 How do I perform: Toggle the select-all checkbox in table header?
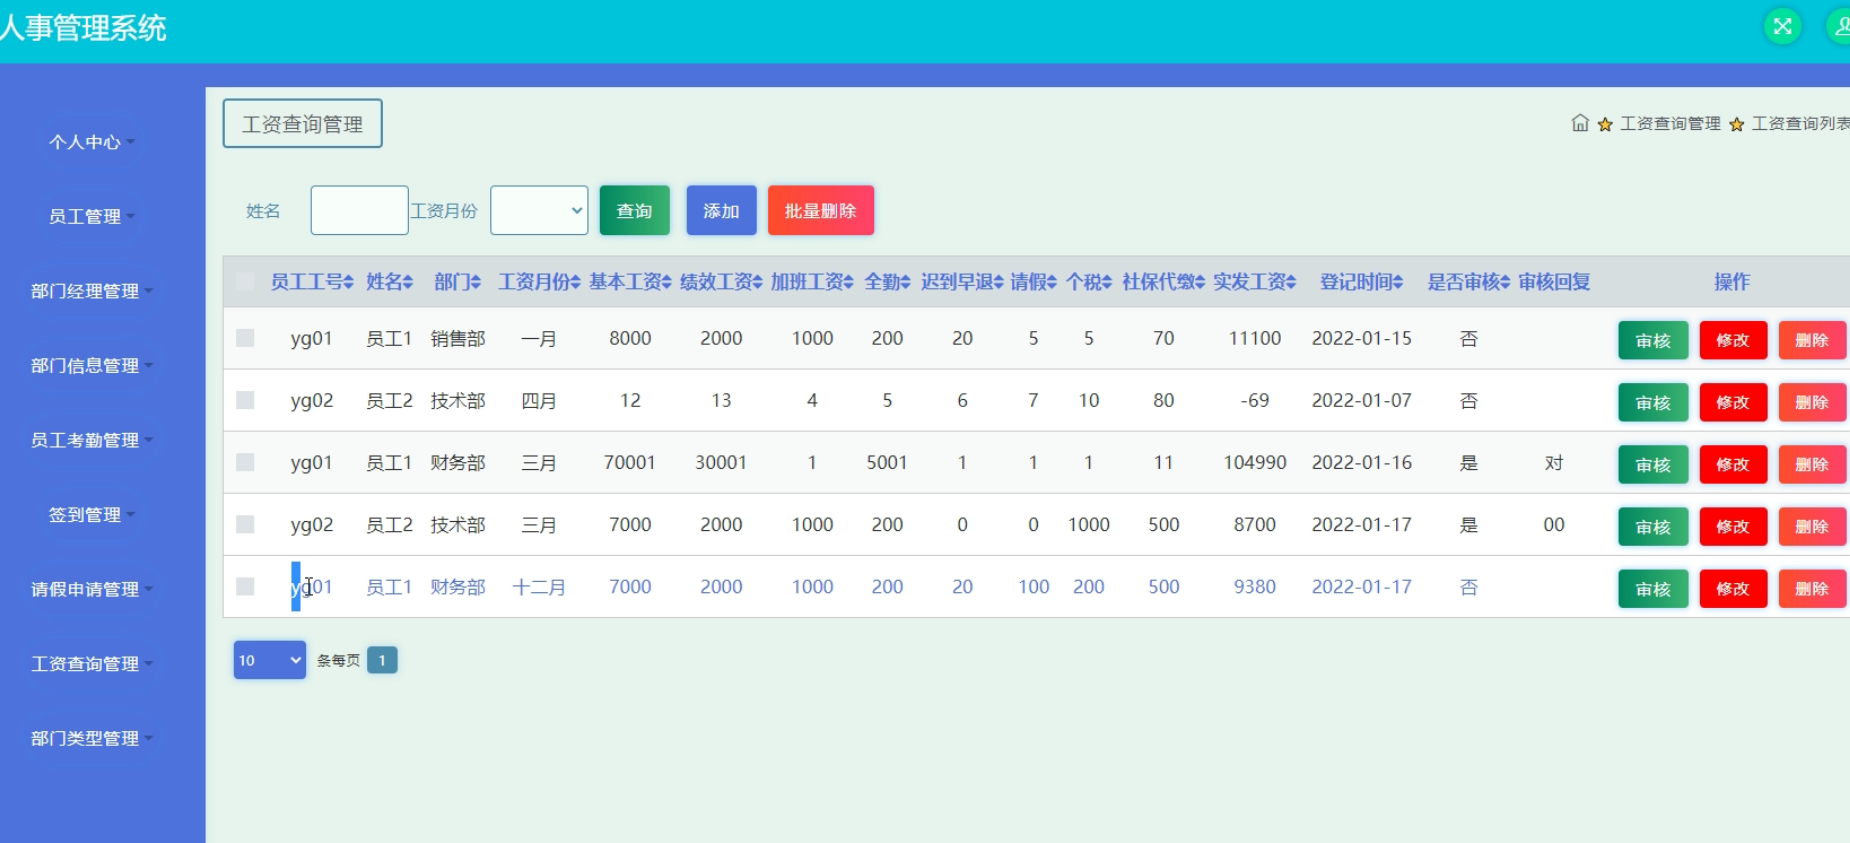(x=245, y=281)
